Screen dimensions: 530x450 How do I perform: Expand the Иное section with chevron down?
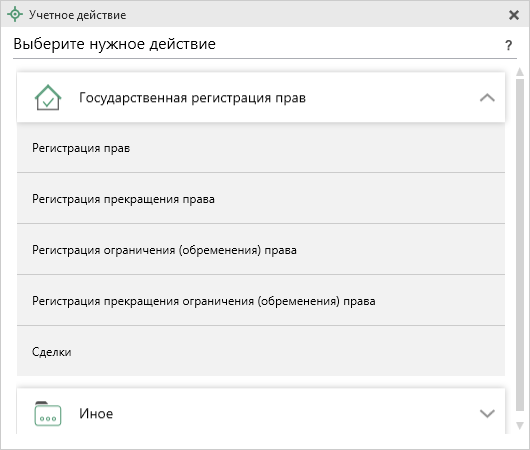click(487, 413)
